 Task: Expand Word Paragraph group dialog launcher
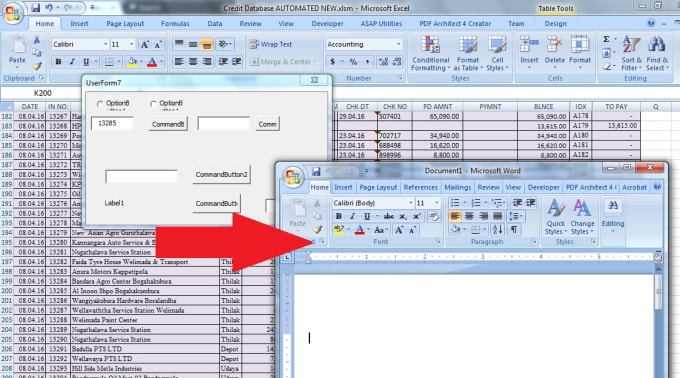click(534, 241)
